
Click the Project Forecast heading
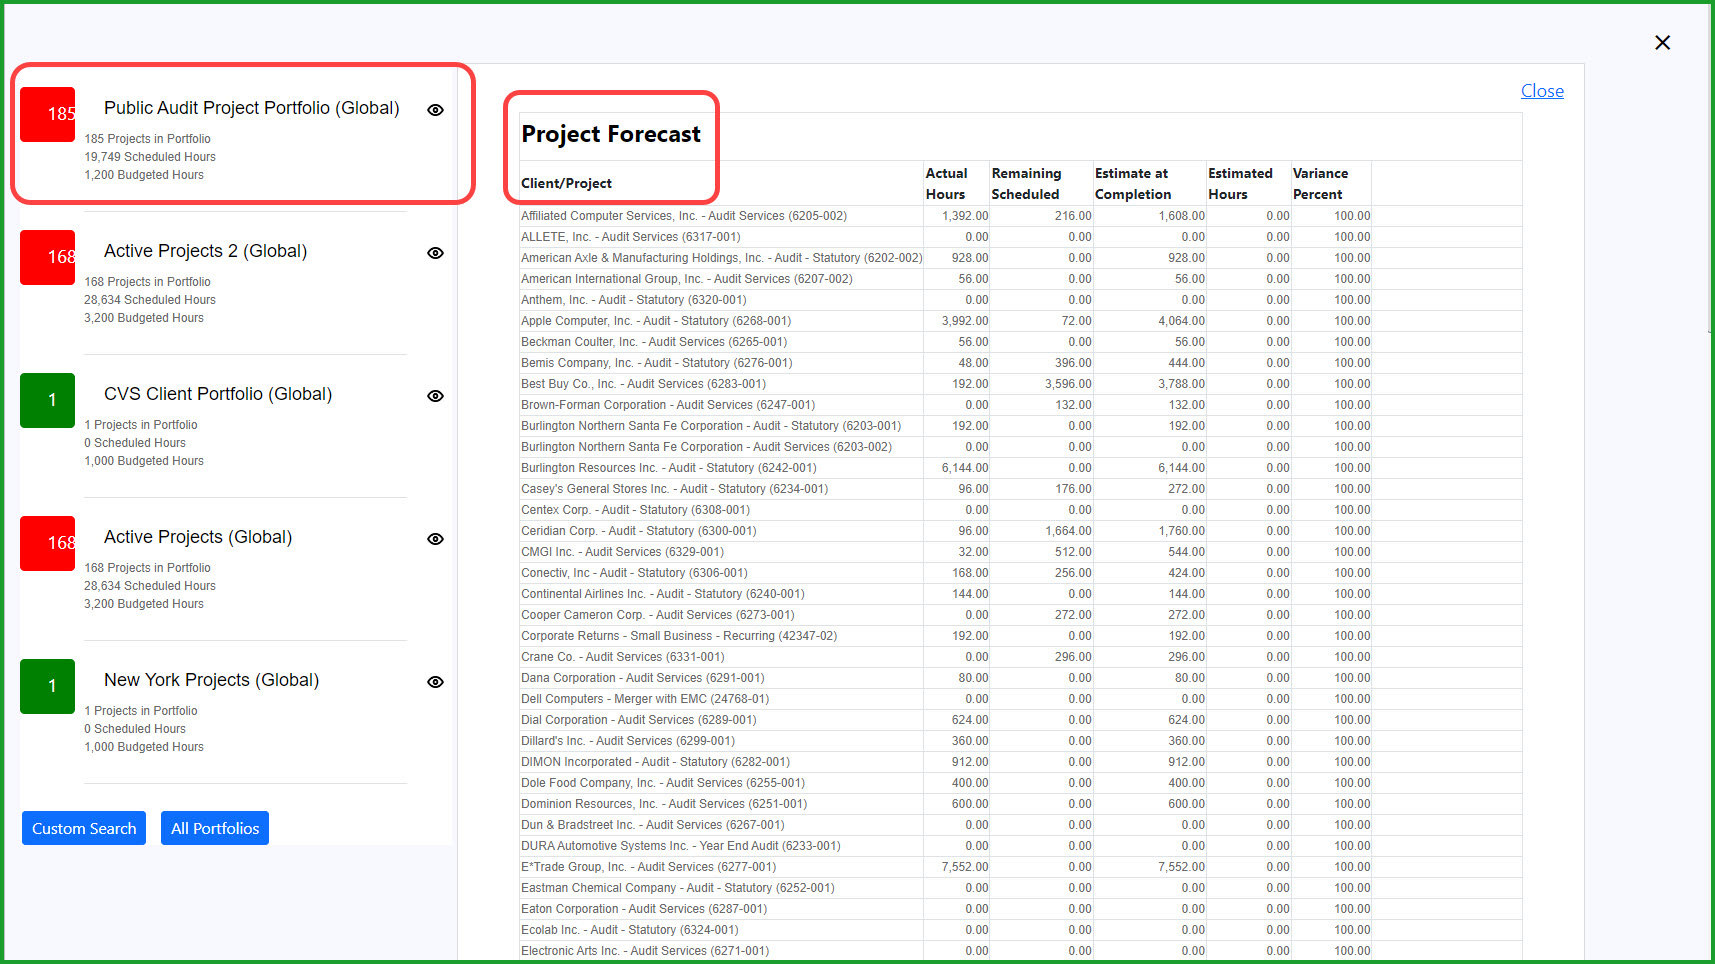click(611, 134)
